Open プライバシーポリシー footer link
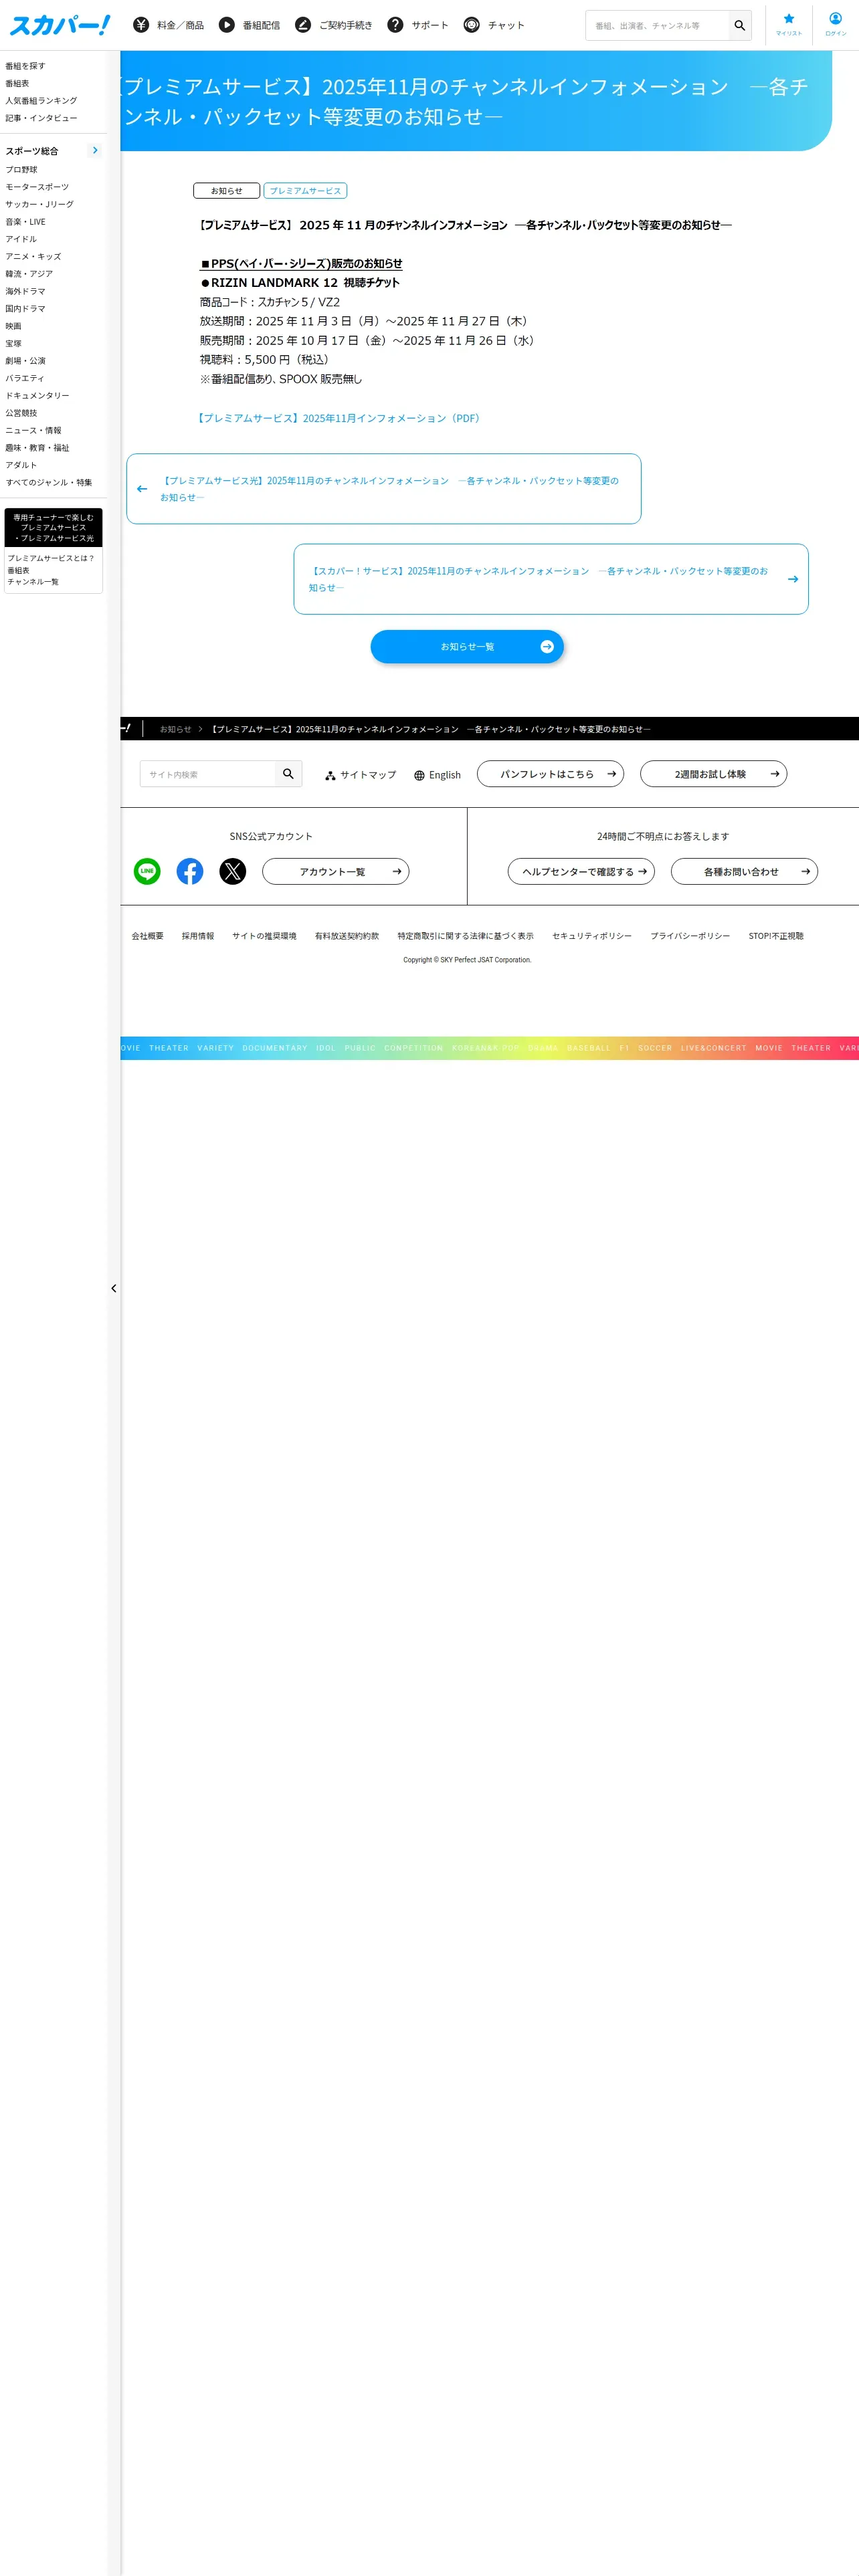Image resolution: width=859 pixels, height=2576 pixels. (690, 936)
